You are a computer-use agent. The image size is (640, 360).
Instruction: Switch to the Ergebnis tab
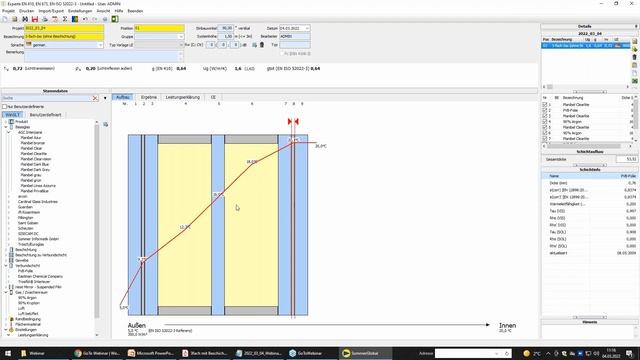pos(149,97)
